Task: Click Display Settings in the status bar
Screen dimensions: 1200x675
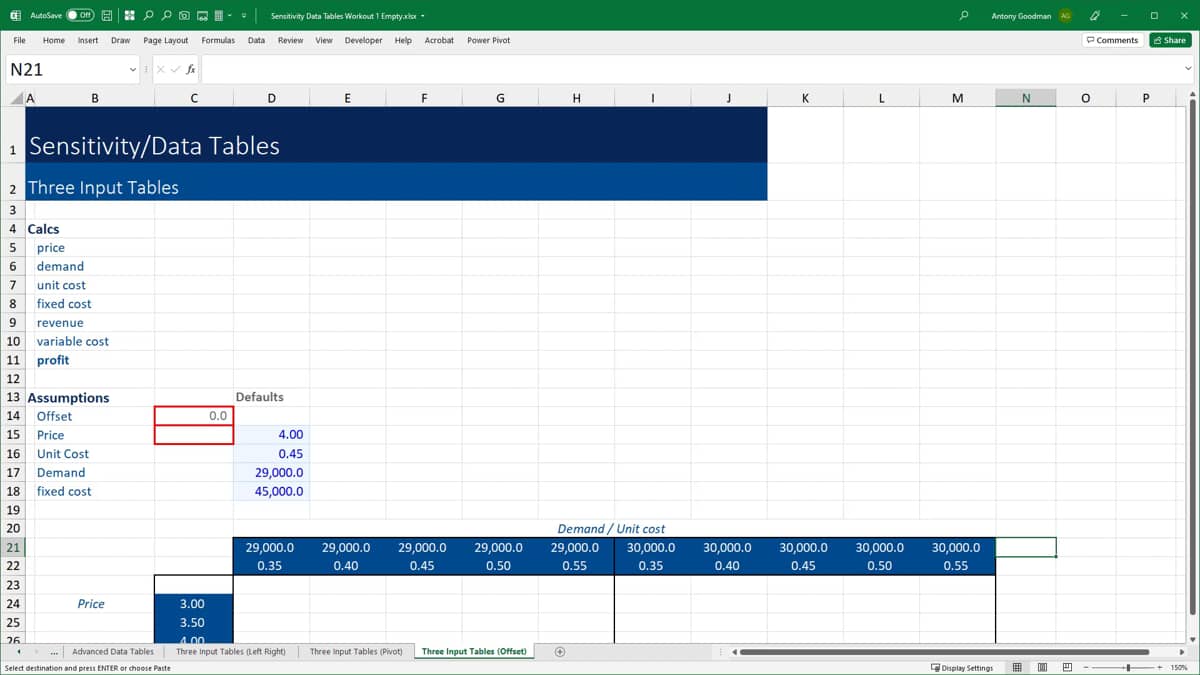Action: (x=961, y=668)
